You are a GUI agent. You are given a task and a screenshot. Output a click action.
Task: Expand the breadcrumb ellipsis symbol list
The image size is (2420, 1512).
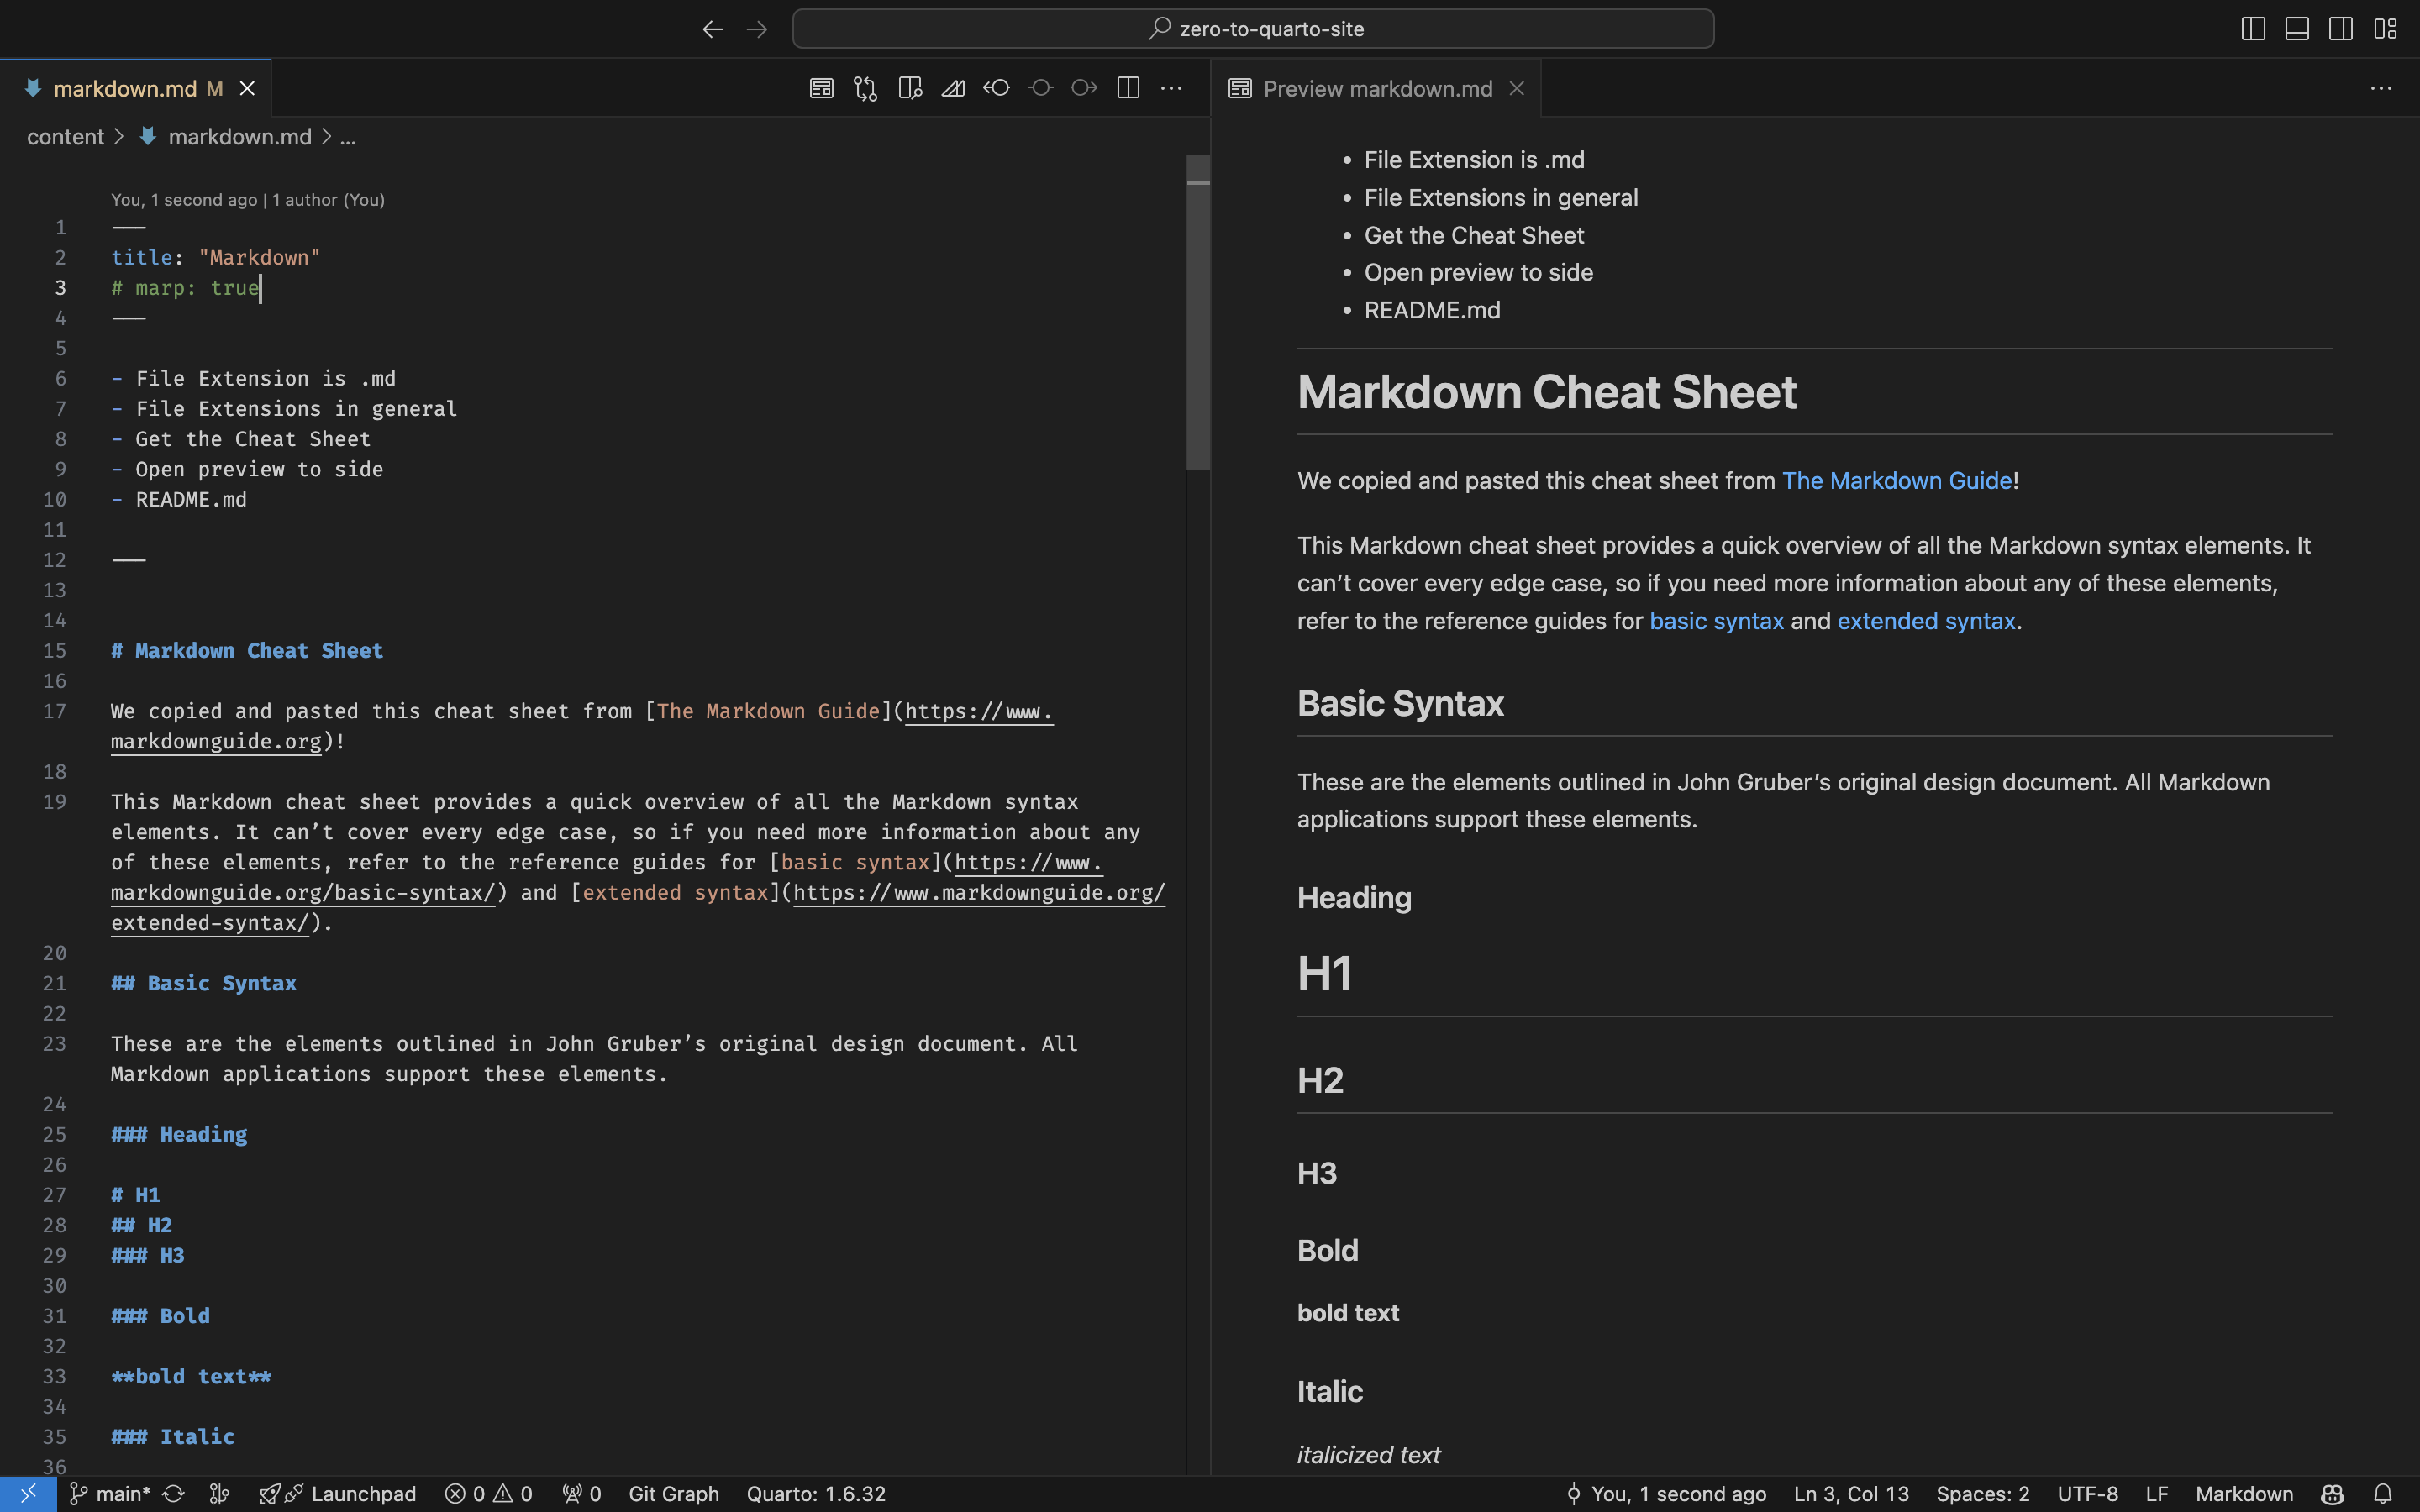coord(348,137)
